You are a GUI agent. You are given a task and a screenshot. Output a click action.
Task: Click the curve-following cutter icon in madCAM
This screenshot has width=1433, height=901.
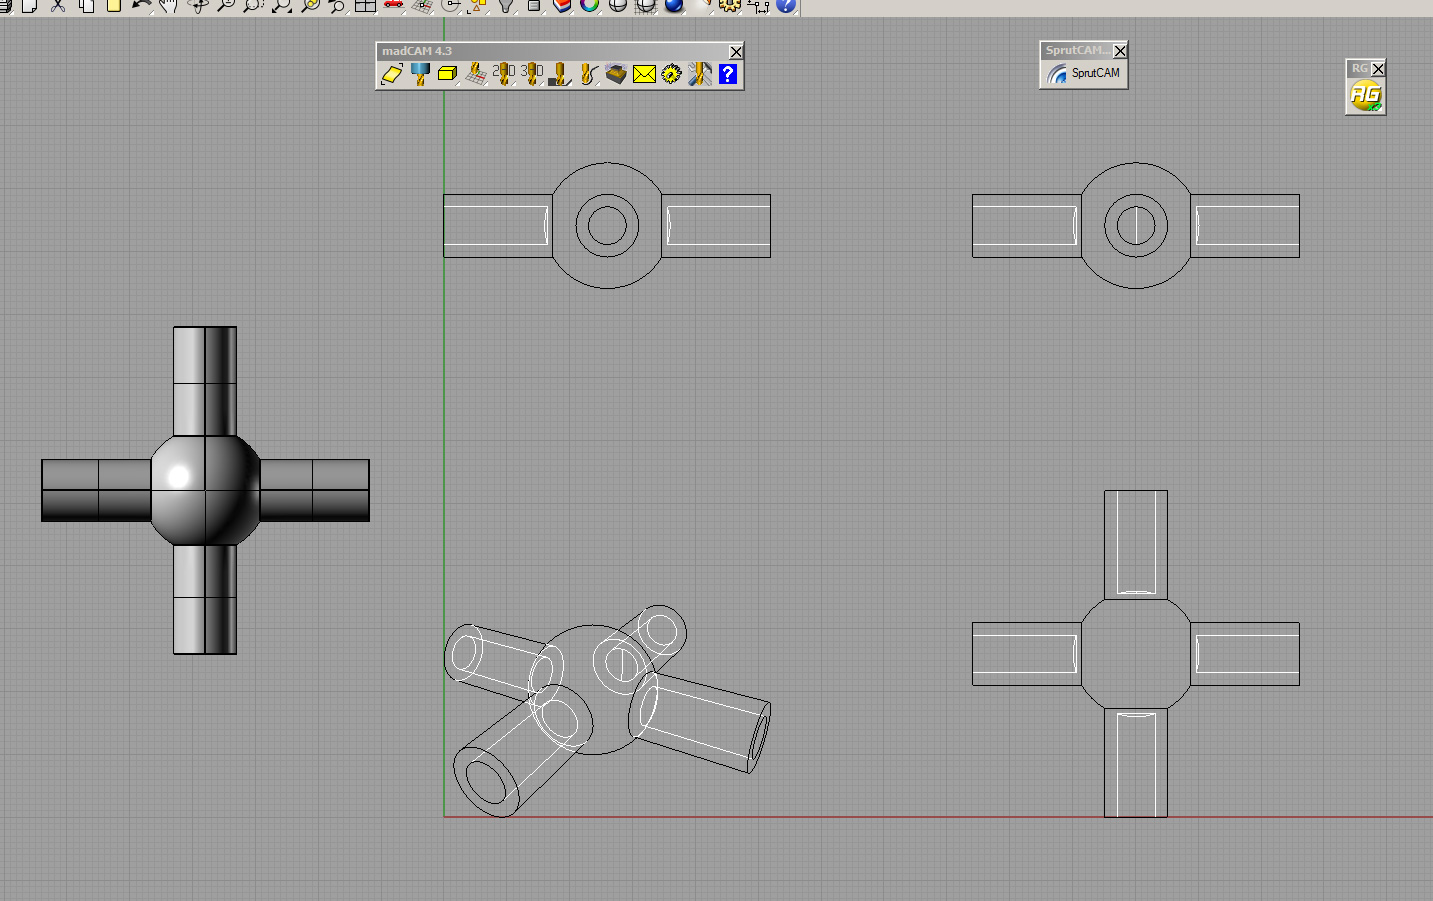(x=588, y=74)
